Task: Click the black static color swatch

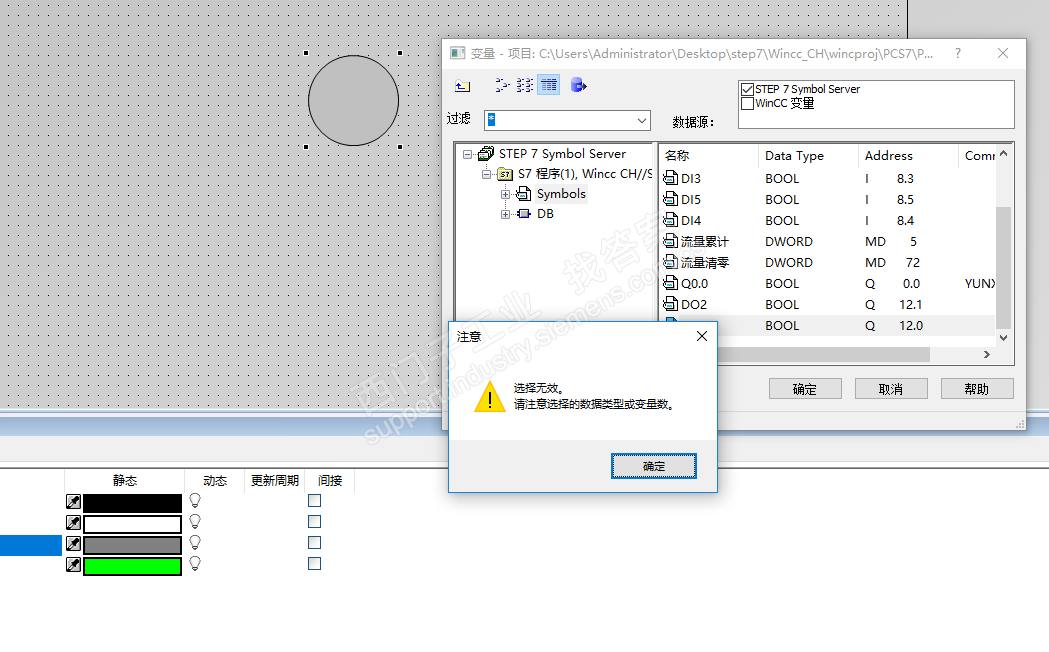Action: click(x=132, y=503)
